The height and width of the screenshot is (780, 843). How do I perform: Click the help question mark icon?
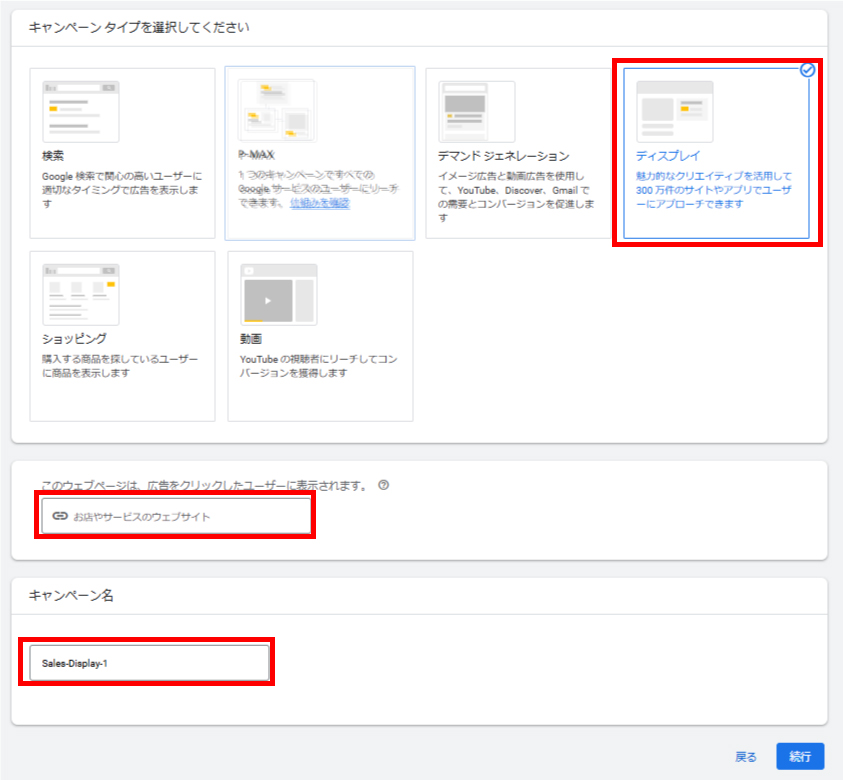click(x=384, y=486)
